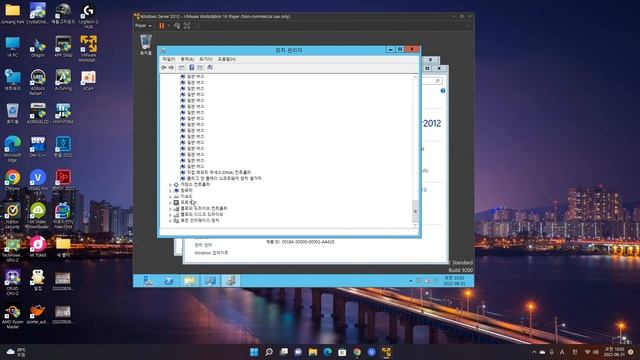Switch to System window on VM taskbar
Image resolution: width=640 pixels, height=360 pixels.
(210, 281)
